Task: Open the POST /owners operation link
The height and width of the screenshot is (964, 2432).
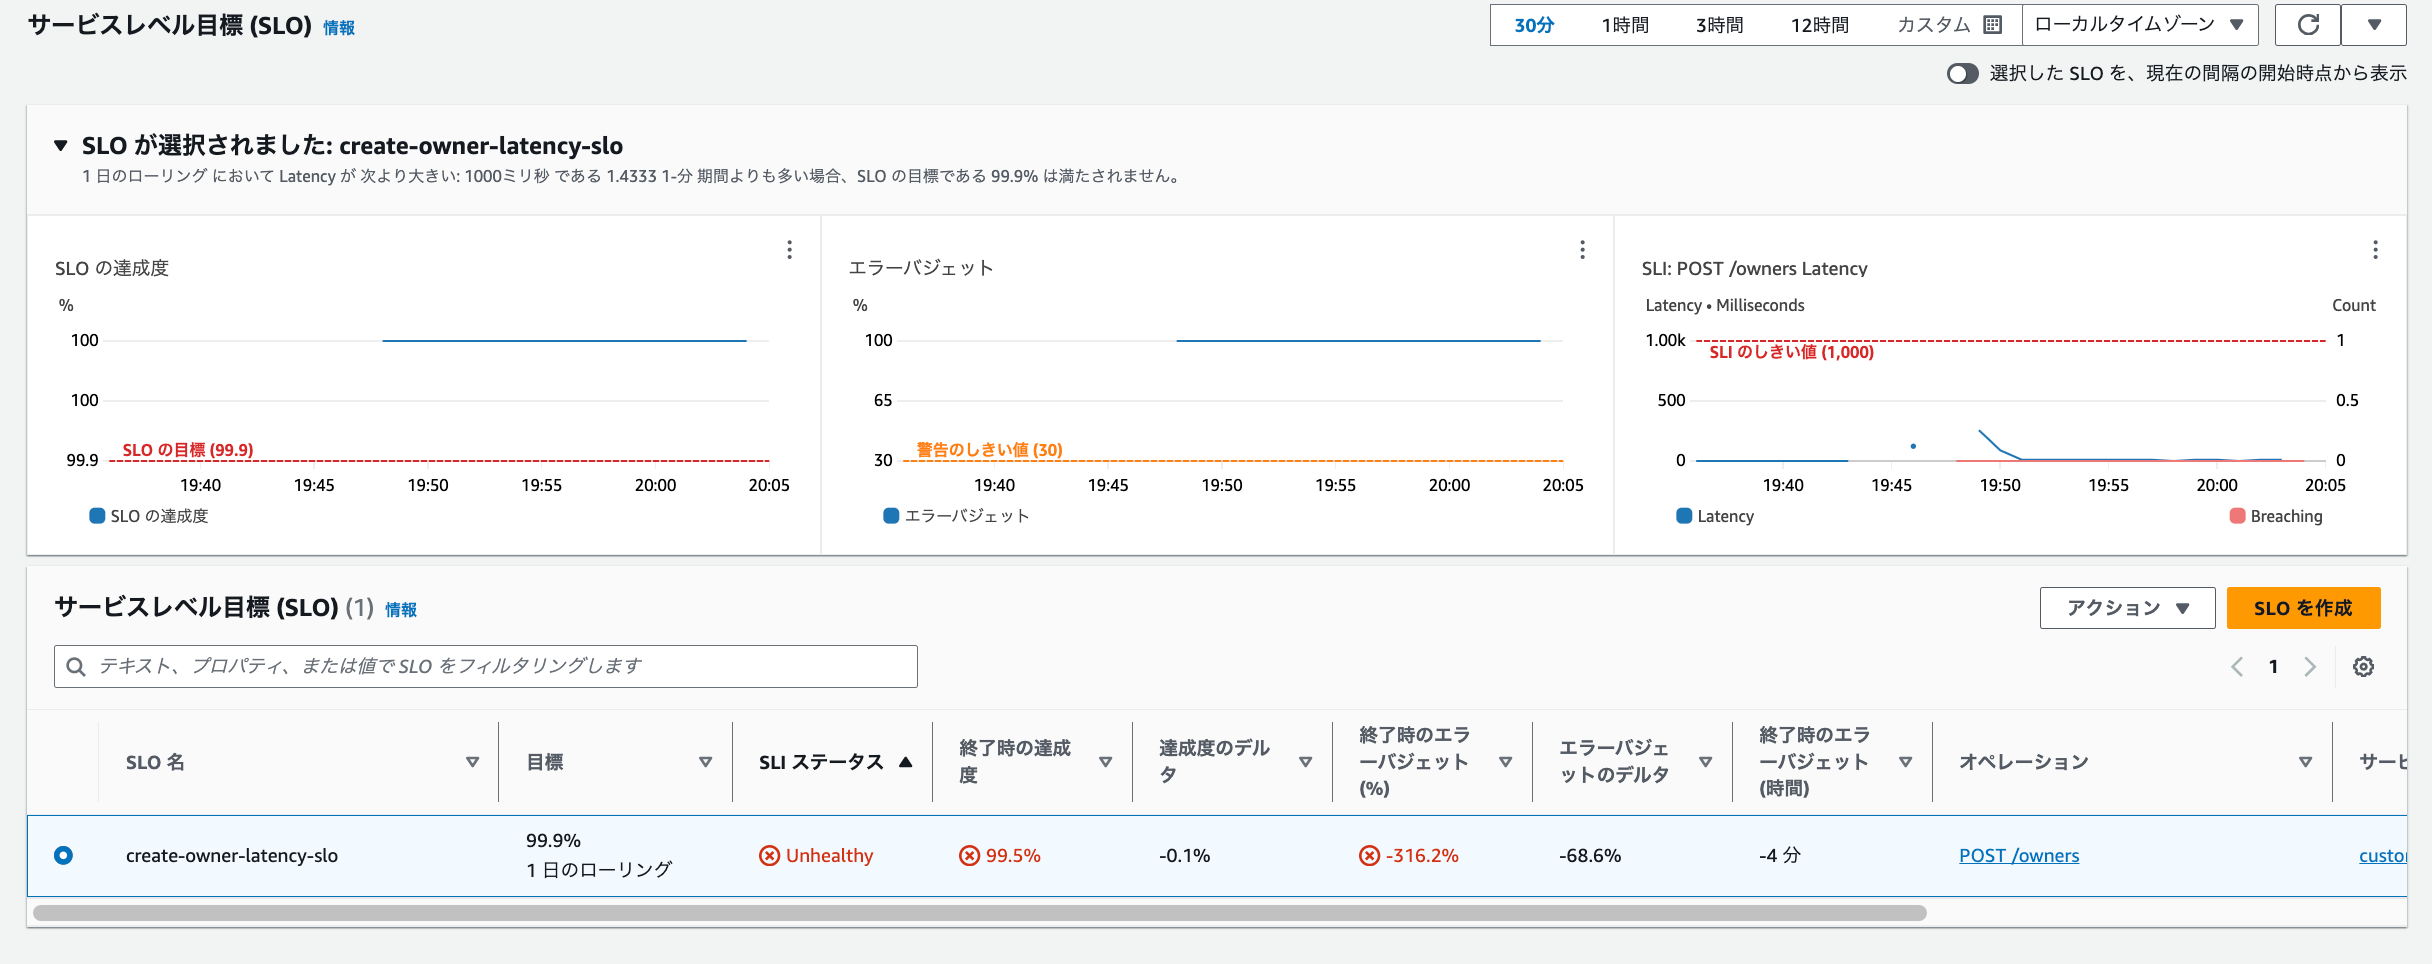Action: (2018, 855)
